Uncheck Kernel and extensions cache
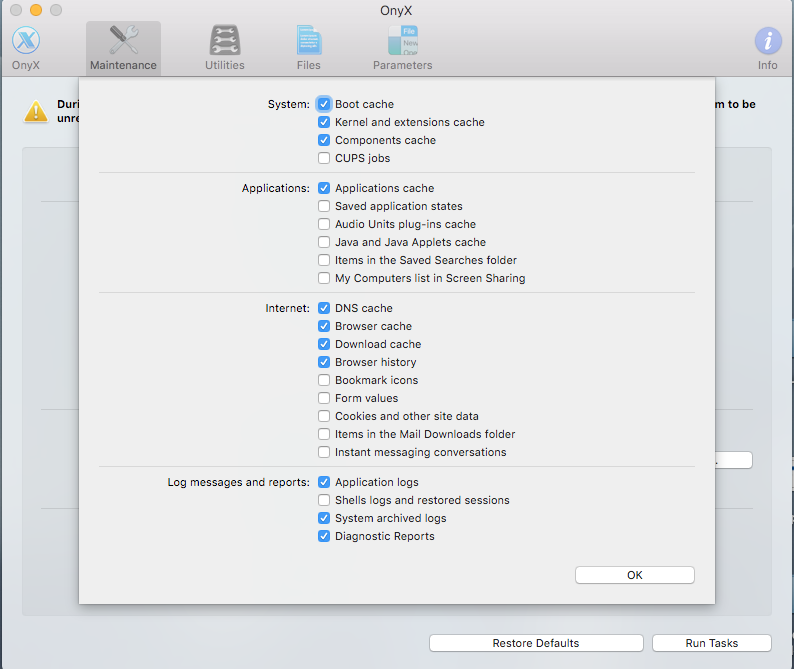794x669 pixels. [x=324, y=122]
